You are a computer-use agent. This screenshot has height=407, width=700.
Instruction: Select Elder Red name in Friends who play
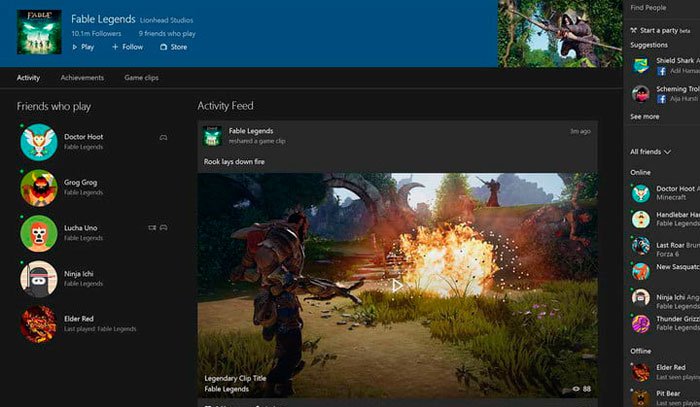79,319
